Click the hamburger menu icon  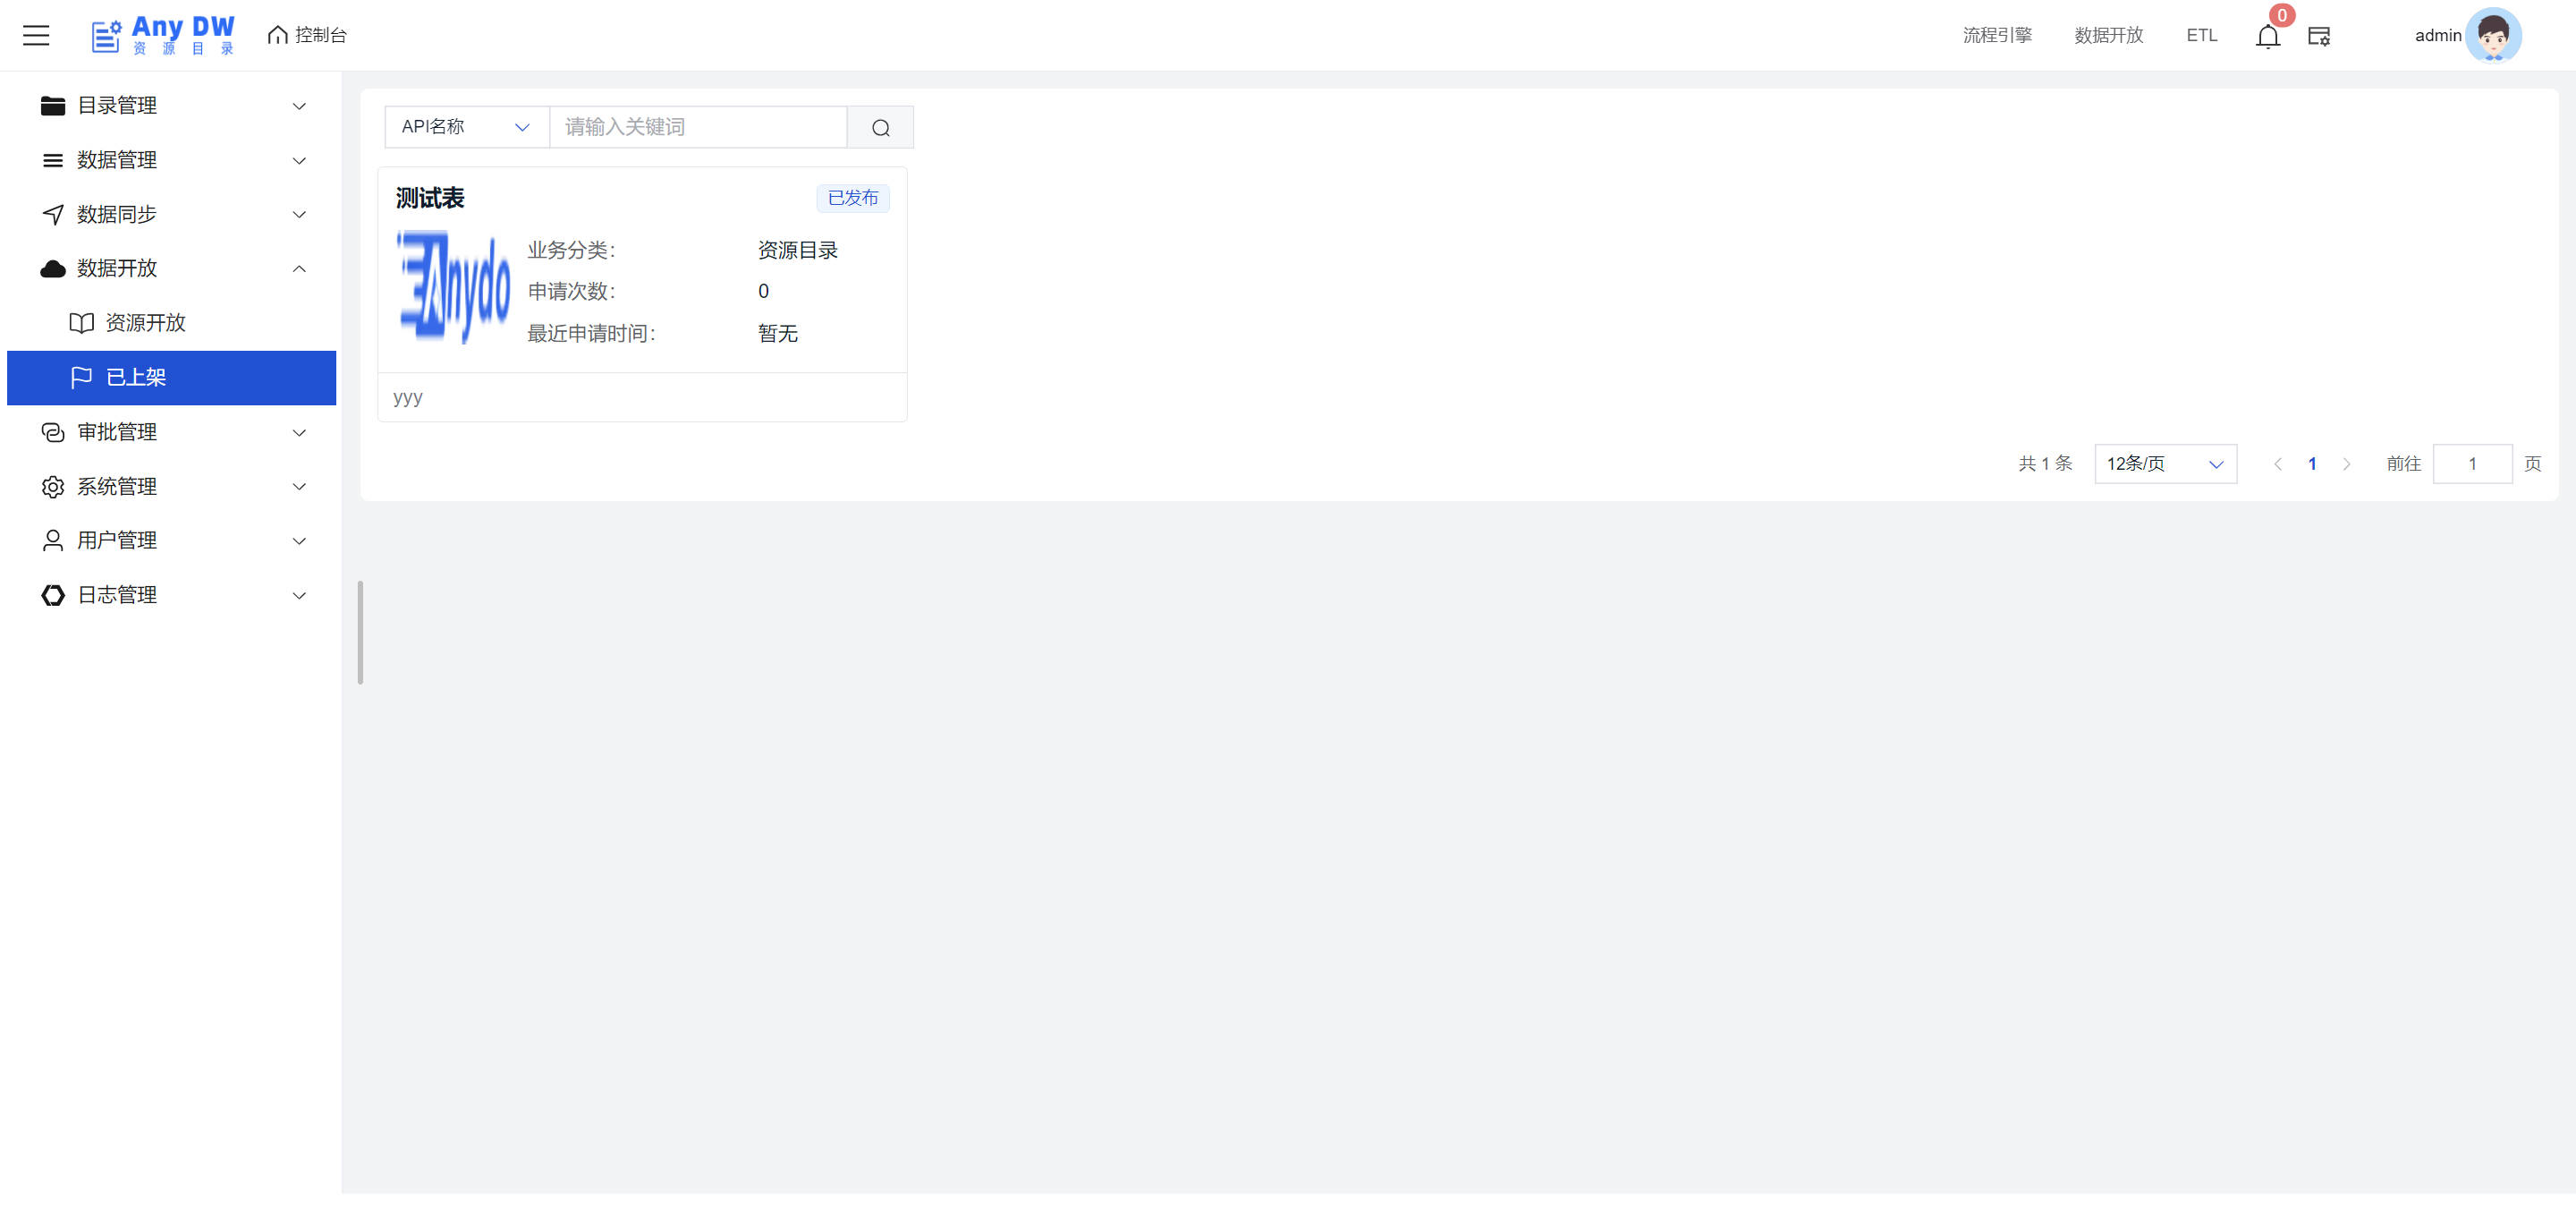[36, 35]
